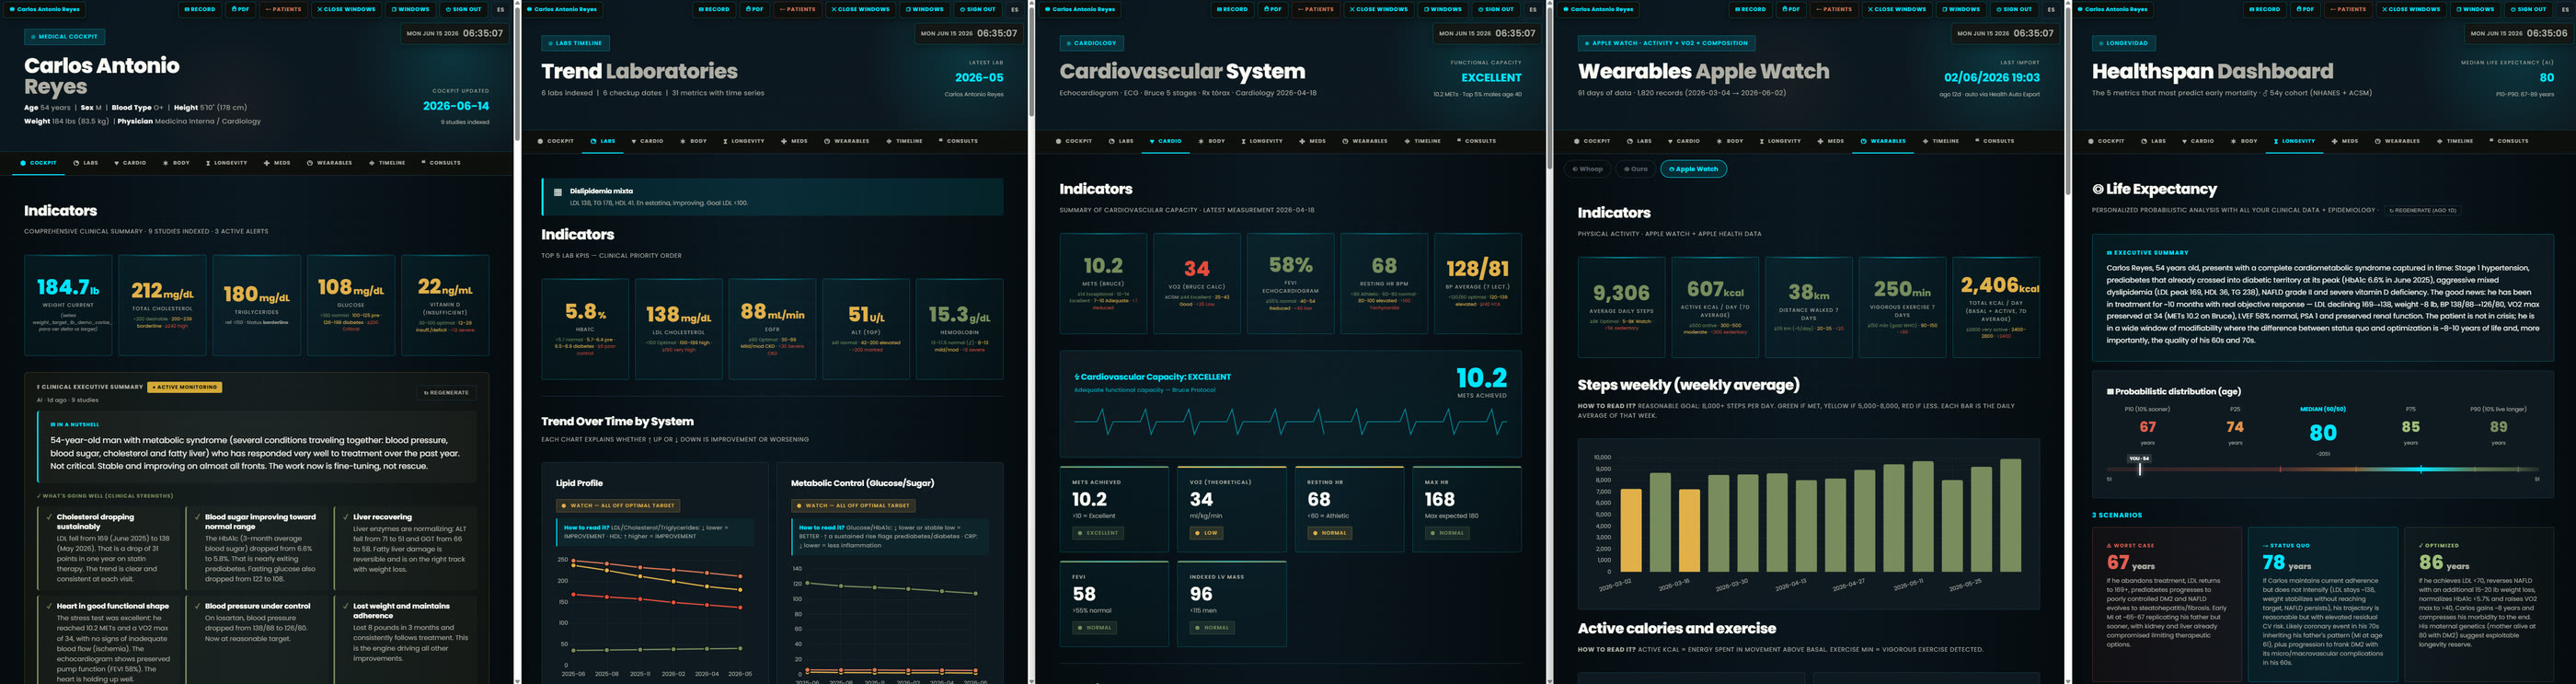Click the 2,406 kcal total calories card
Screen dimensions: 2576x684
(x=1996, y=308)
